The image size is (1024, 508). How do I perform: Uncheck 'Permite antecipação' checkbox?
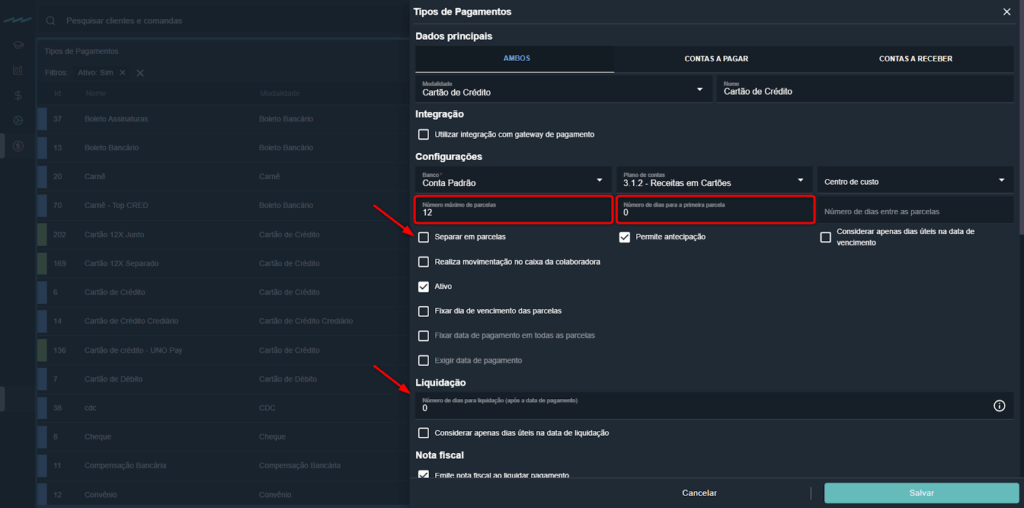coord(624,237)
